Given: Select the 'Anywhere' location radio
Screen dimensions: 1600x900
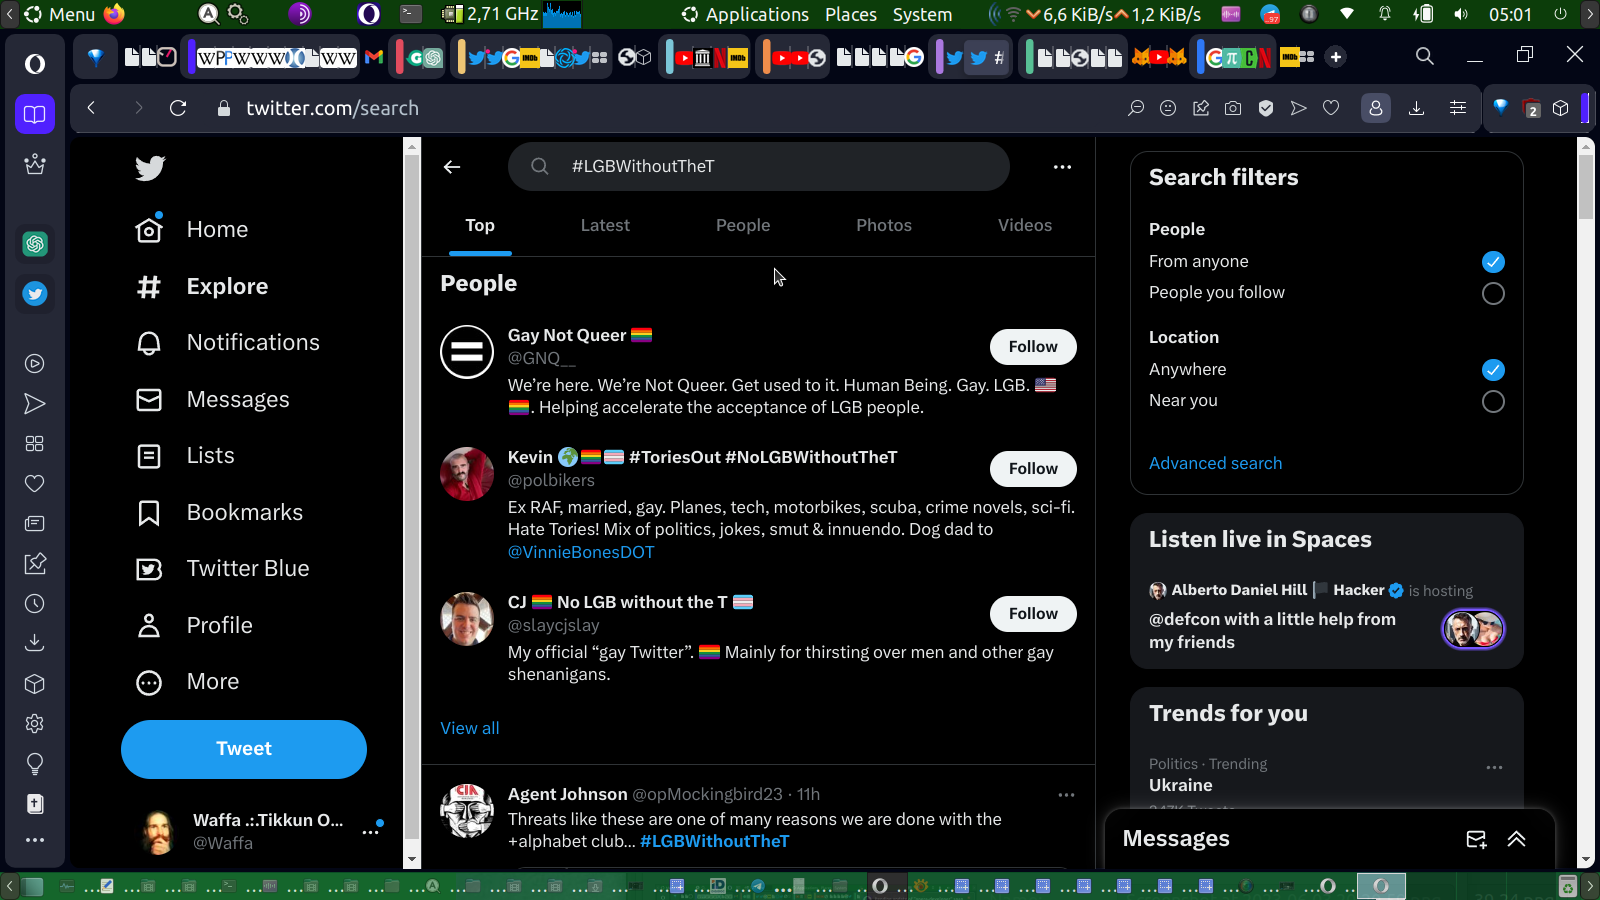Looking at the screenshot, I should pyautogui.click(x=1493, y=370).
